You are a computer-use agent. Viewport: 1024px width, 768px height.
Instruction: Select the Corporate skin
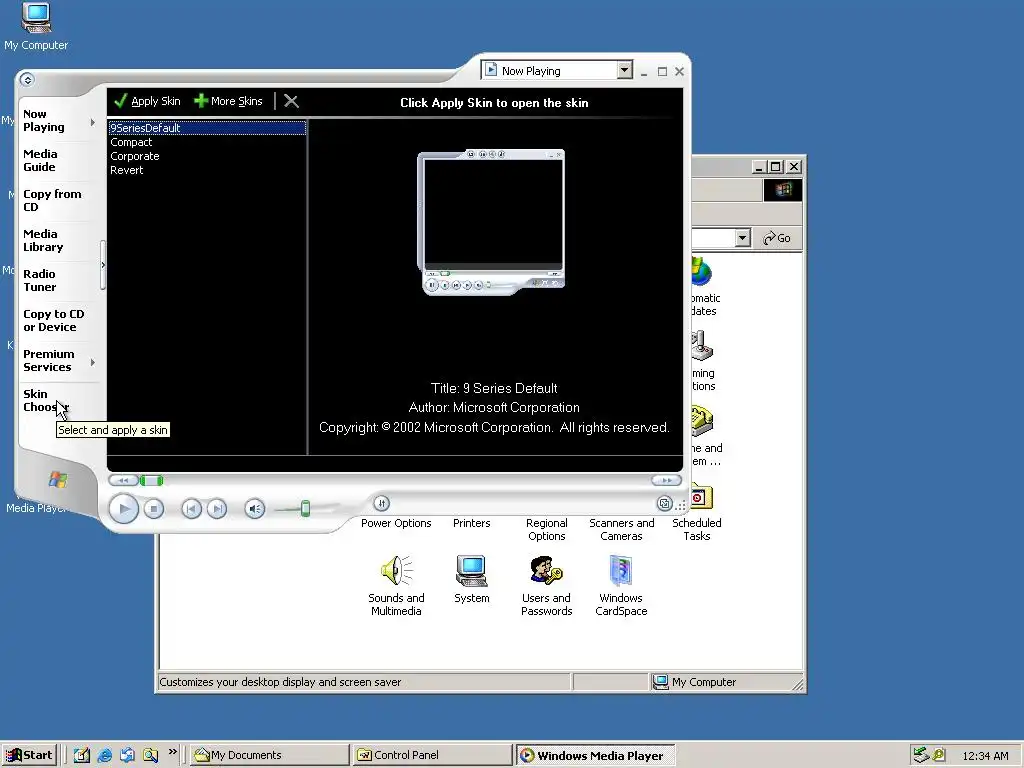135,156
